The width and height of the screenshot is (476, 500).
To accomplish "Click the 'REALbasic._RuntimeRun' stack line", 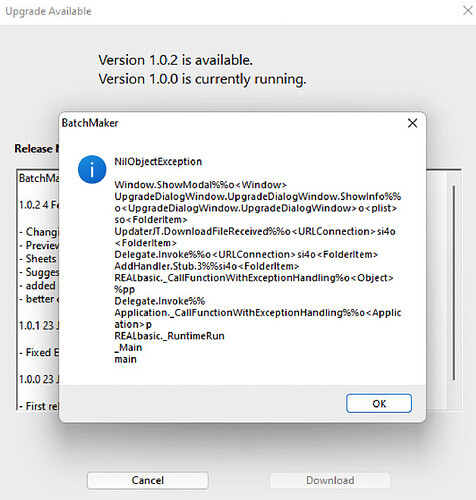I will tap(169, 336).
